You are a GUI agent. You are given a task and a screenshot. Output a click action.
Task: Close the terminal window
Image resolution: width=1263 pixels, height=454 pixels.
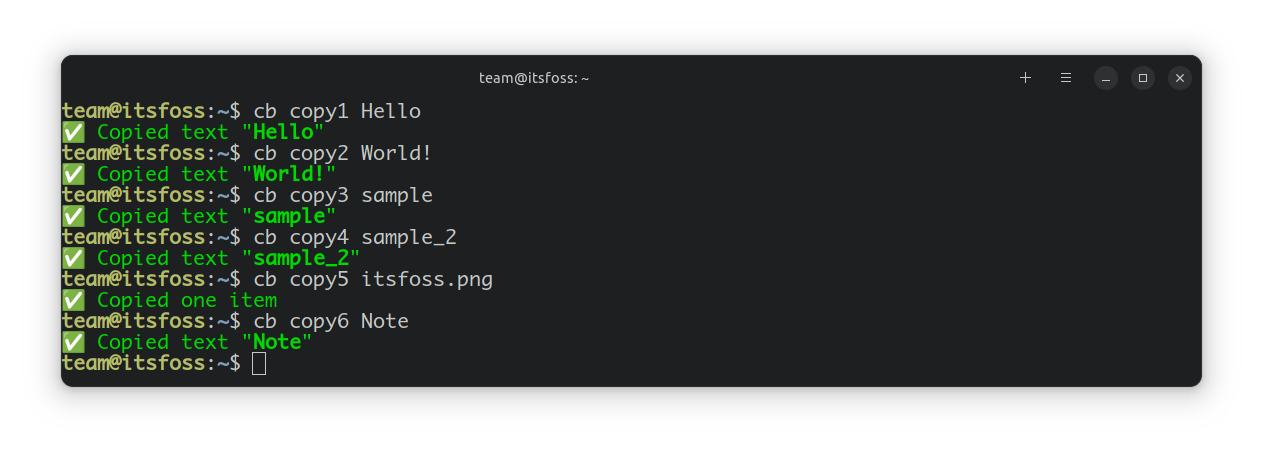(x=1180, y=78)
